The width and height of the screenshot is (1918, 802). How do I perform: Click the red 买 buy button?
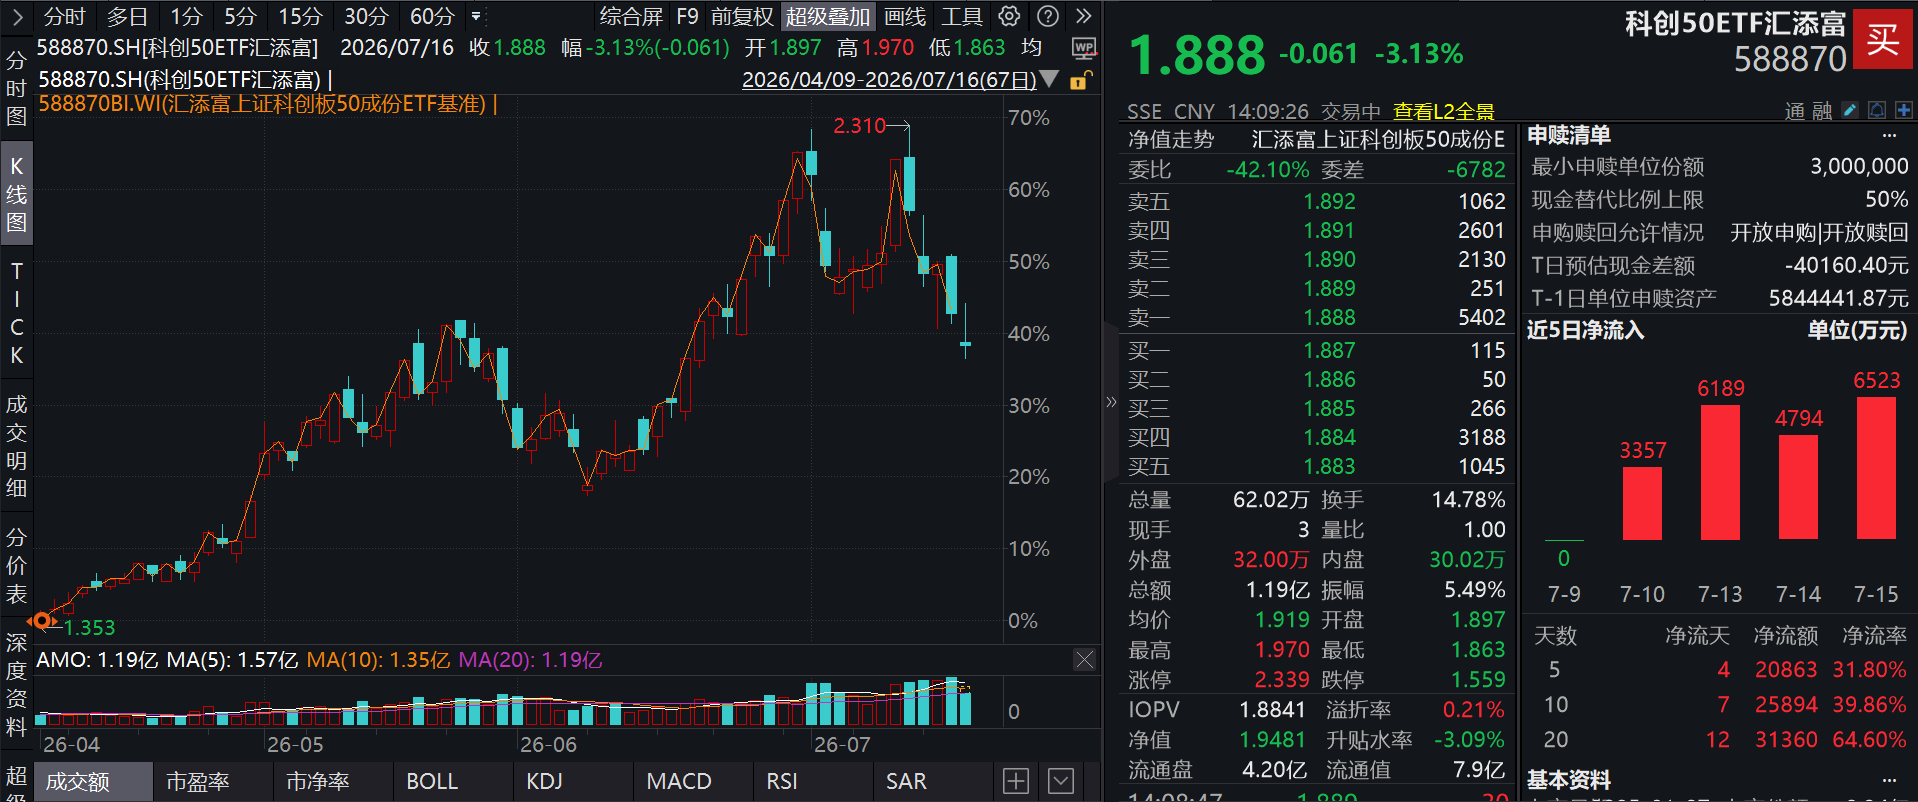pos(1883,39)
